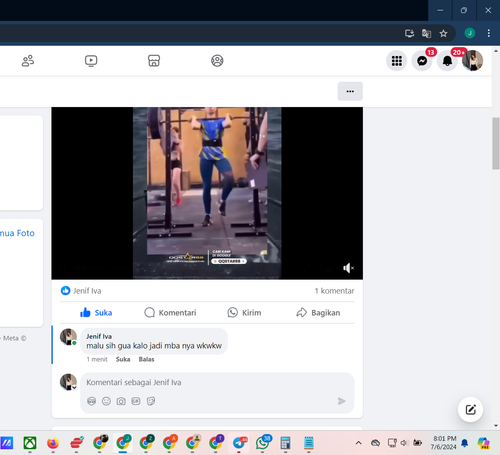Start a new message with compose button
Image resolution: width=500 pixels, height=455 pixels.
click(x=470, y=409)
